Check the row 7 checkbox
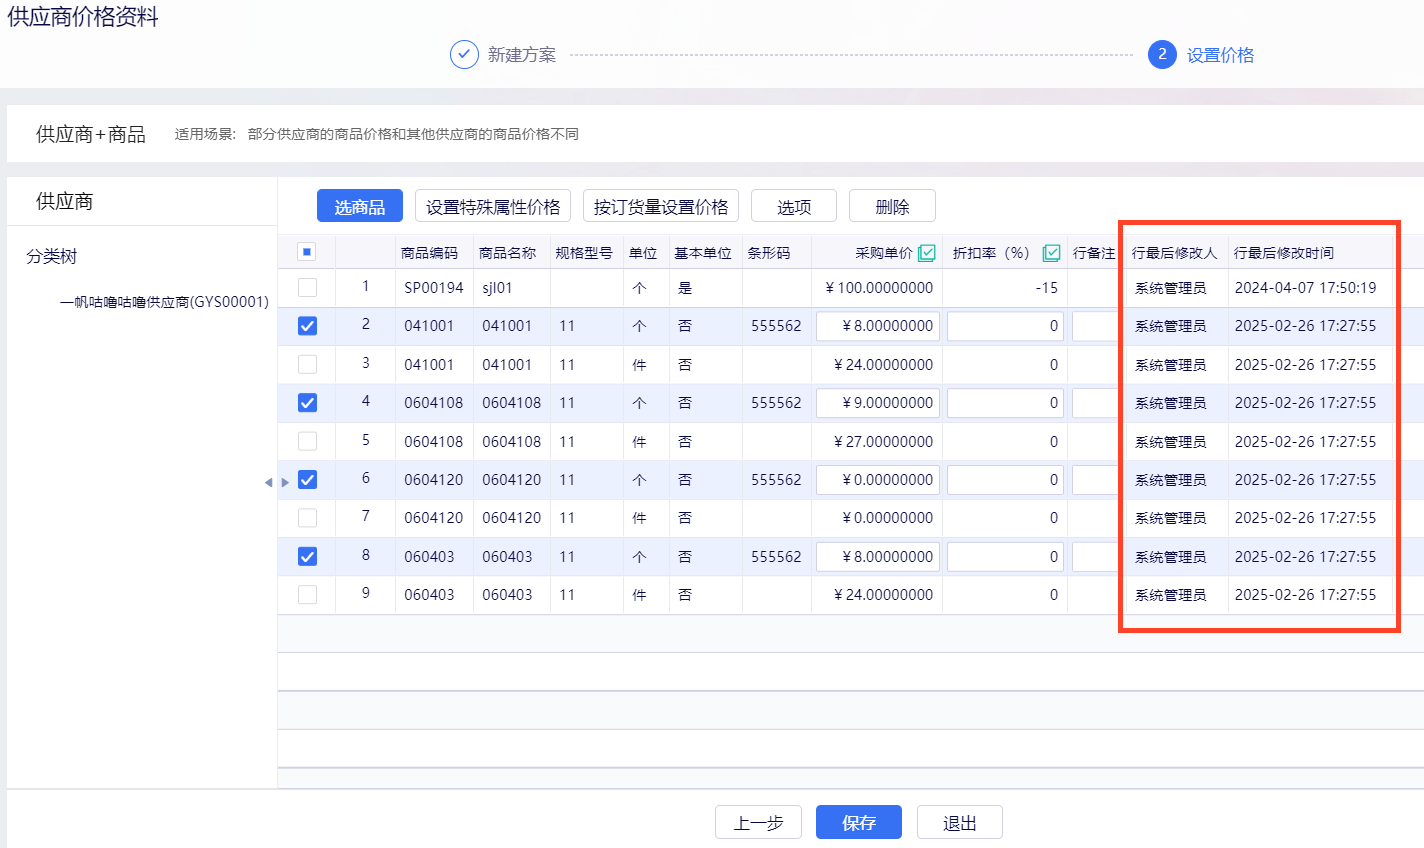1424x848 pixels. tap(307, 518)
